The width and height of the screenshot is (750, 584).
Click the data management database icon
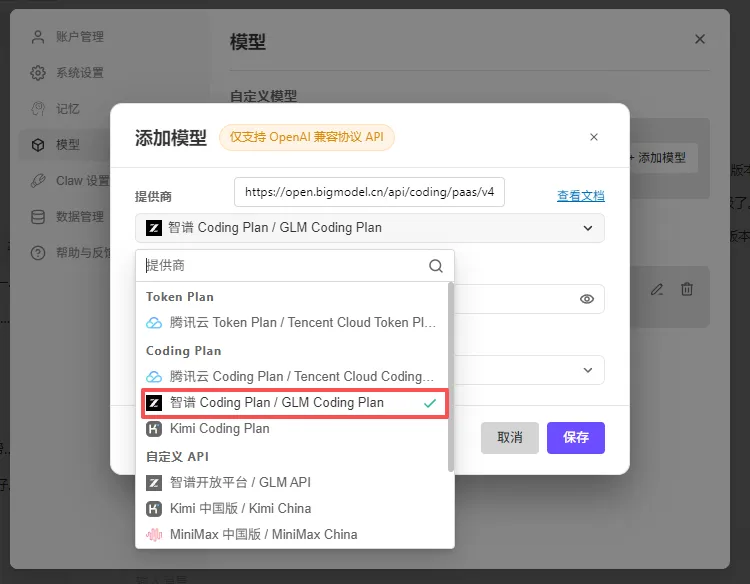[x=38, y=217]
